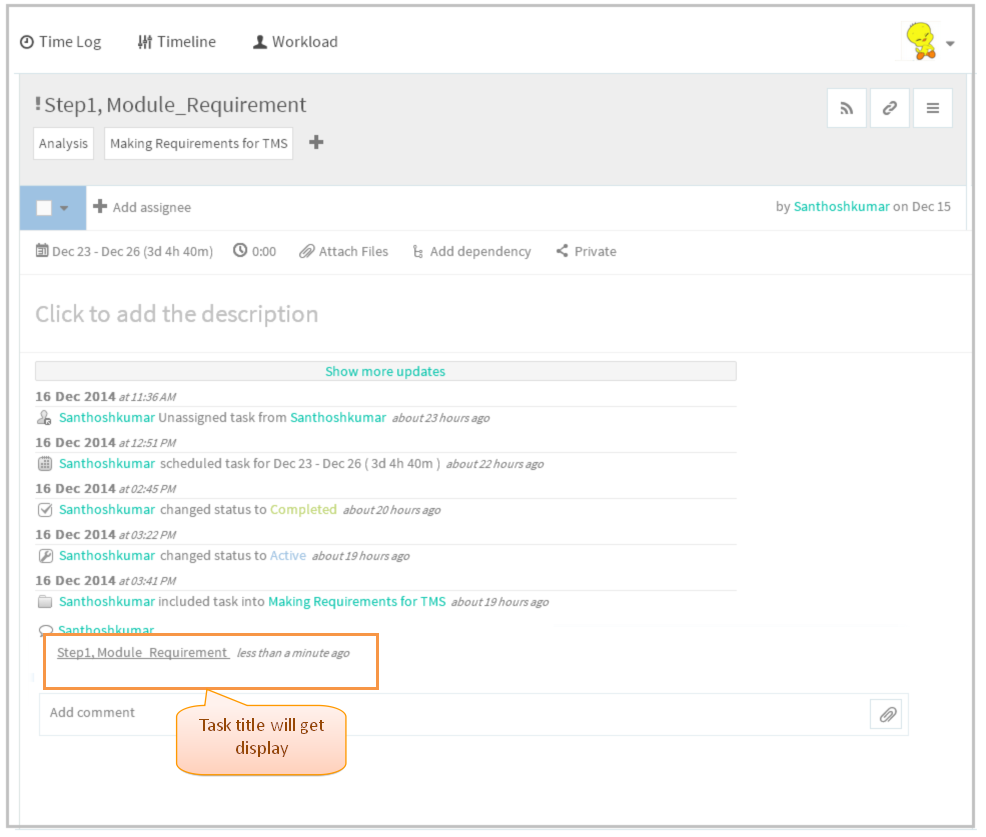Click the completed checkmark icon in updates

coord(45,510)
